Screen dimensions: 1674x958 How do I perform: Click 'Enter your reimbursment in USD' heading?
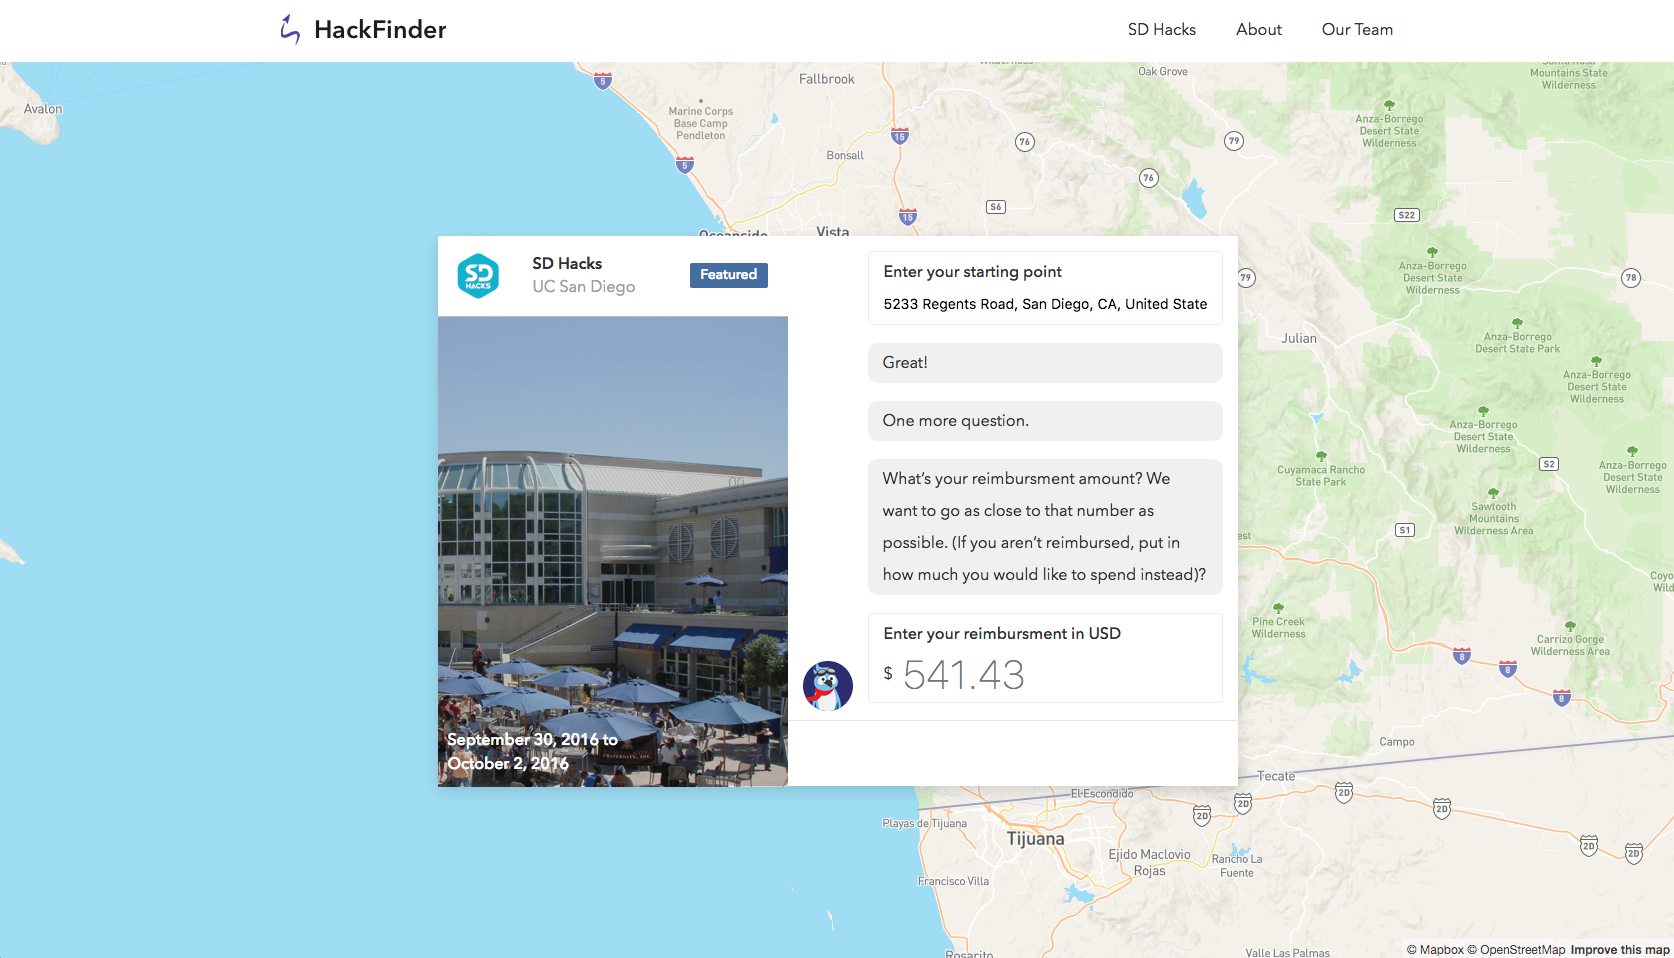(x=1002, y=634)
